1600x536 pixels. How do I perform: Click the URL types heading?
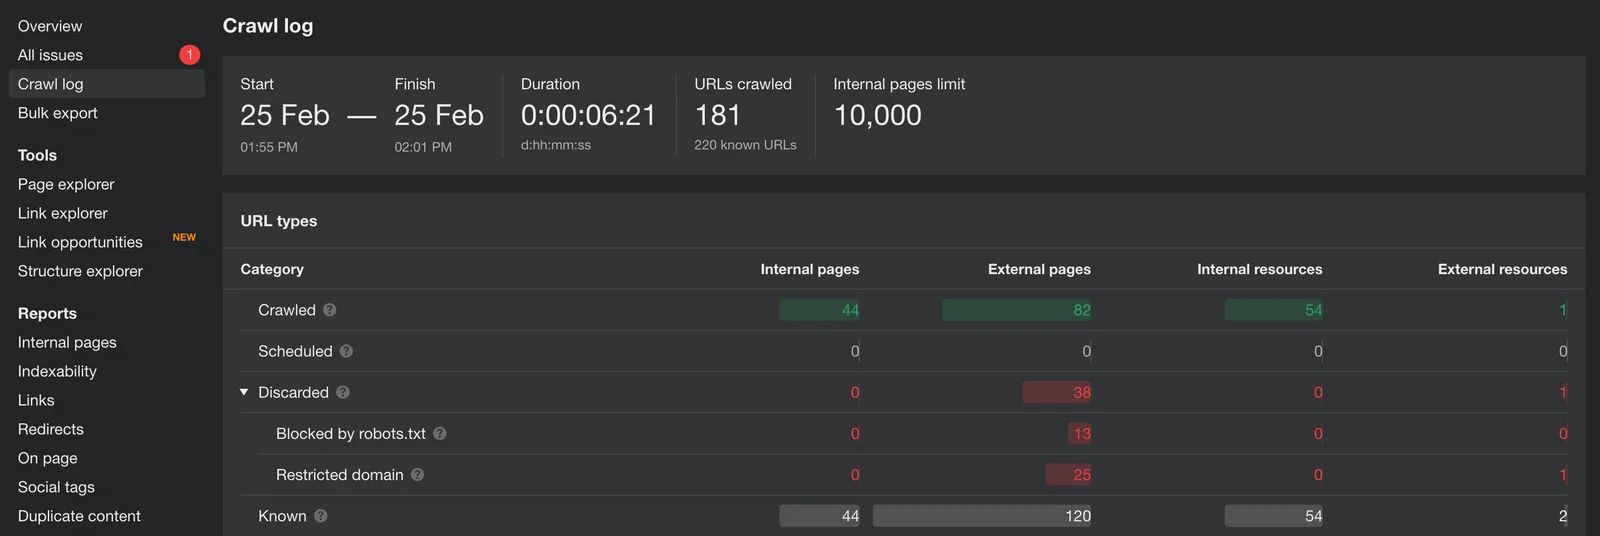tap(279, 221)
